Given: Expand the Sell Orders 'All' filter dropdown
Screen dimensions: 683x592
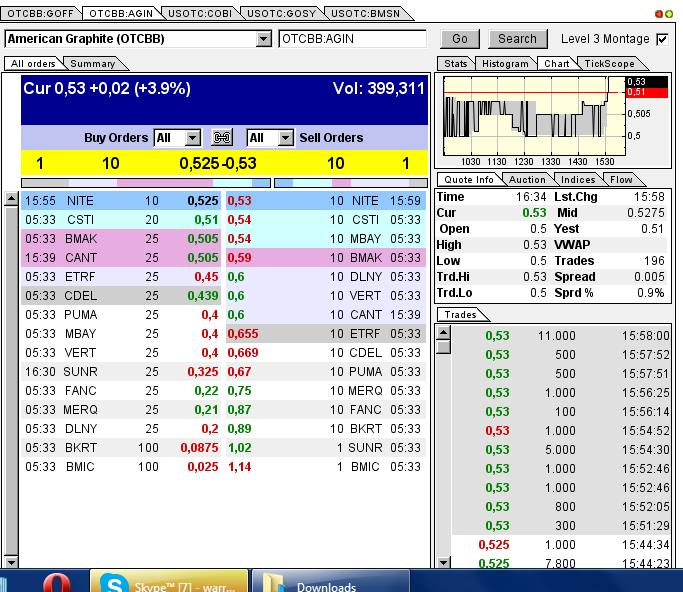Looking at the screenshot, I should pyautogui.click(x=285, y=138).
